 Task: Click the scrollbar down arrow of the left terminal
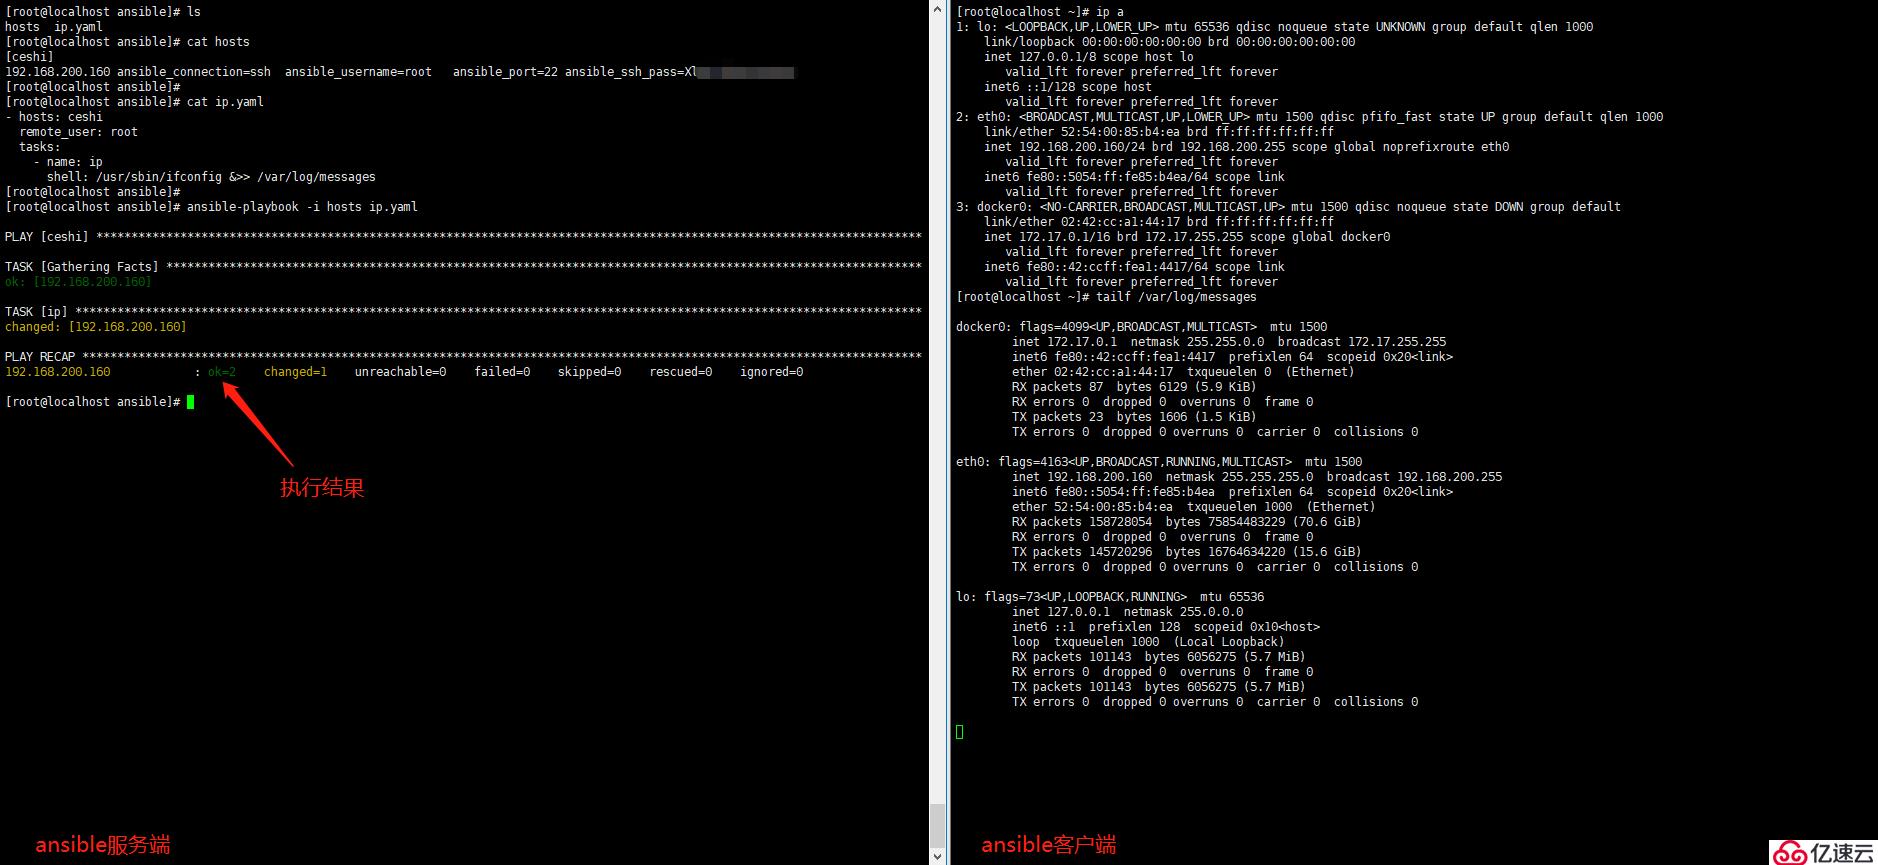(937, 857)
